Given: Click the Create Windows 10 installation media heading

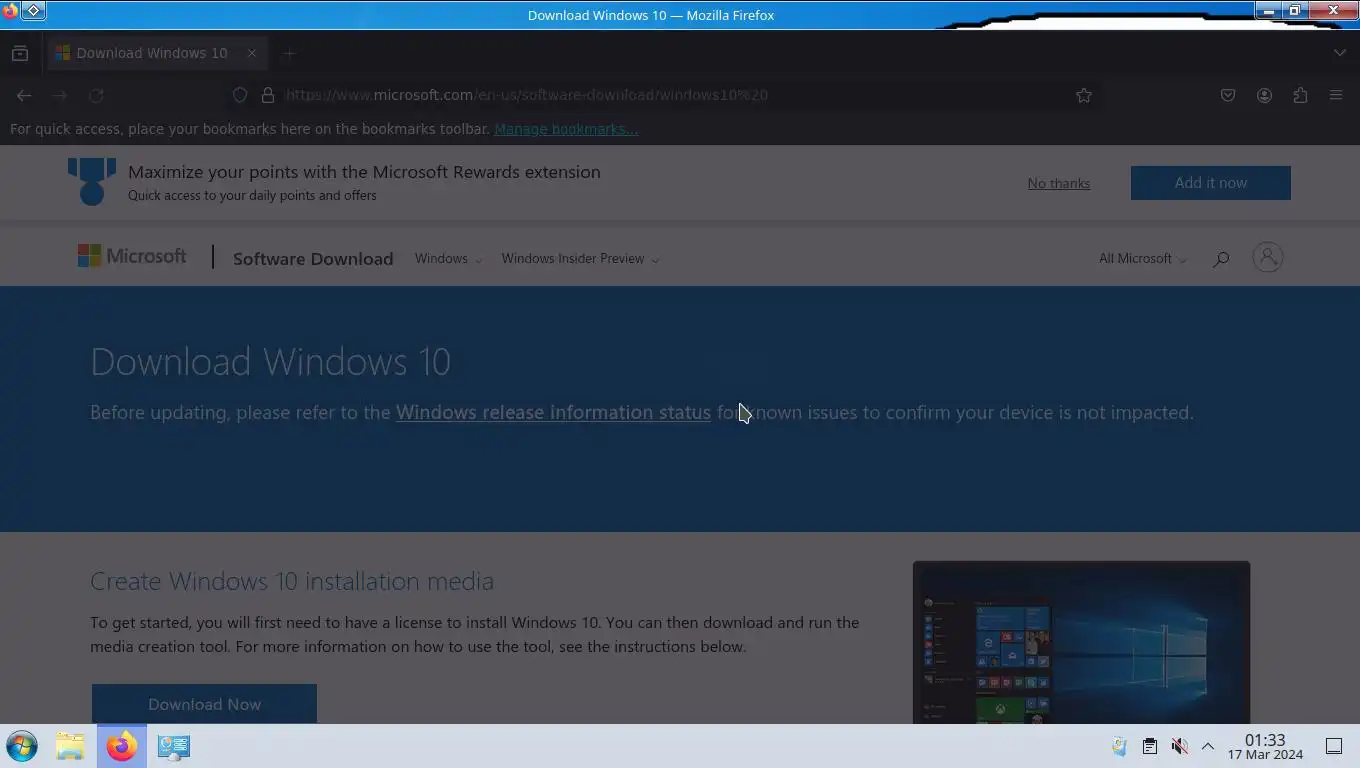Looking at the screenshot, I should 292,581.
